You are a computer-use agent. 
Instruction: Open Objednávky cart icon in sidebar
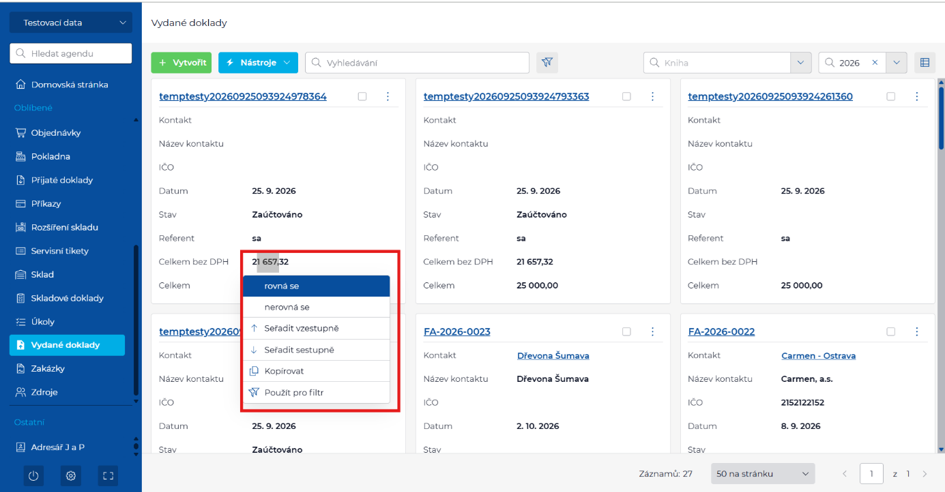click(20, 133)
